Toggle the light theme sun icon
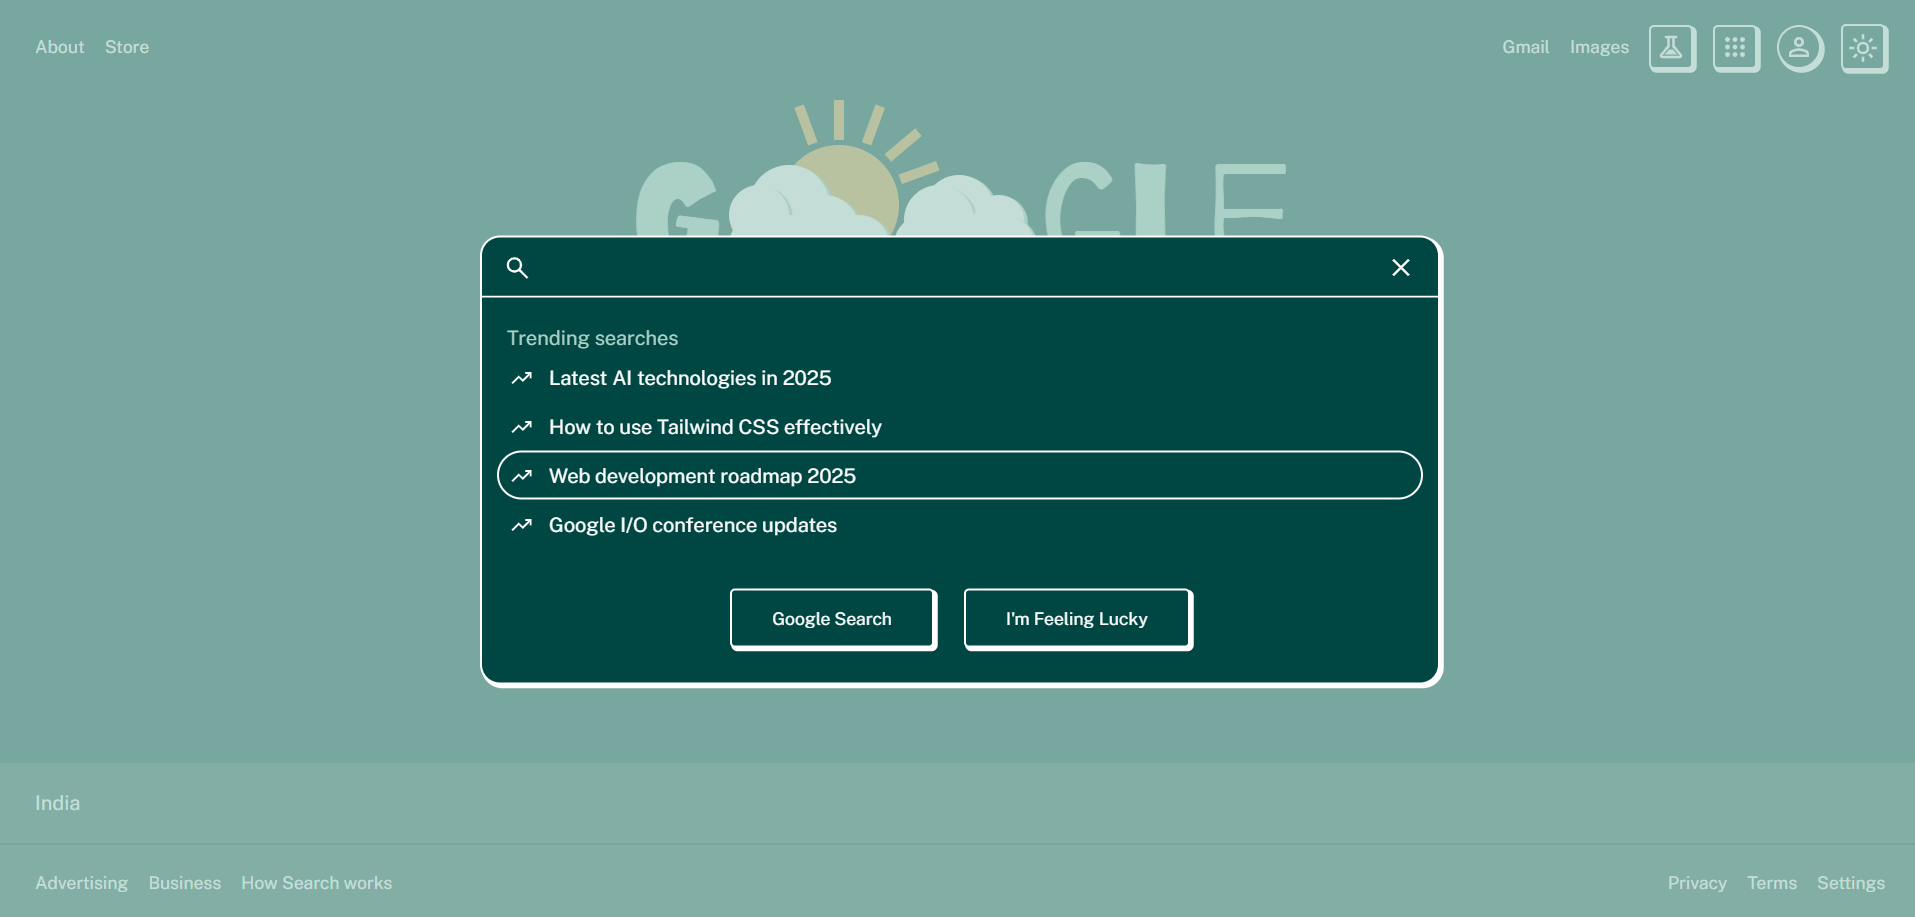 tap(1864, 48)
